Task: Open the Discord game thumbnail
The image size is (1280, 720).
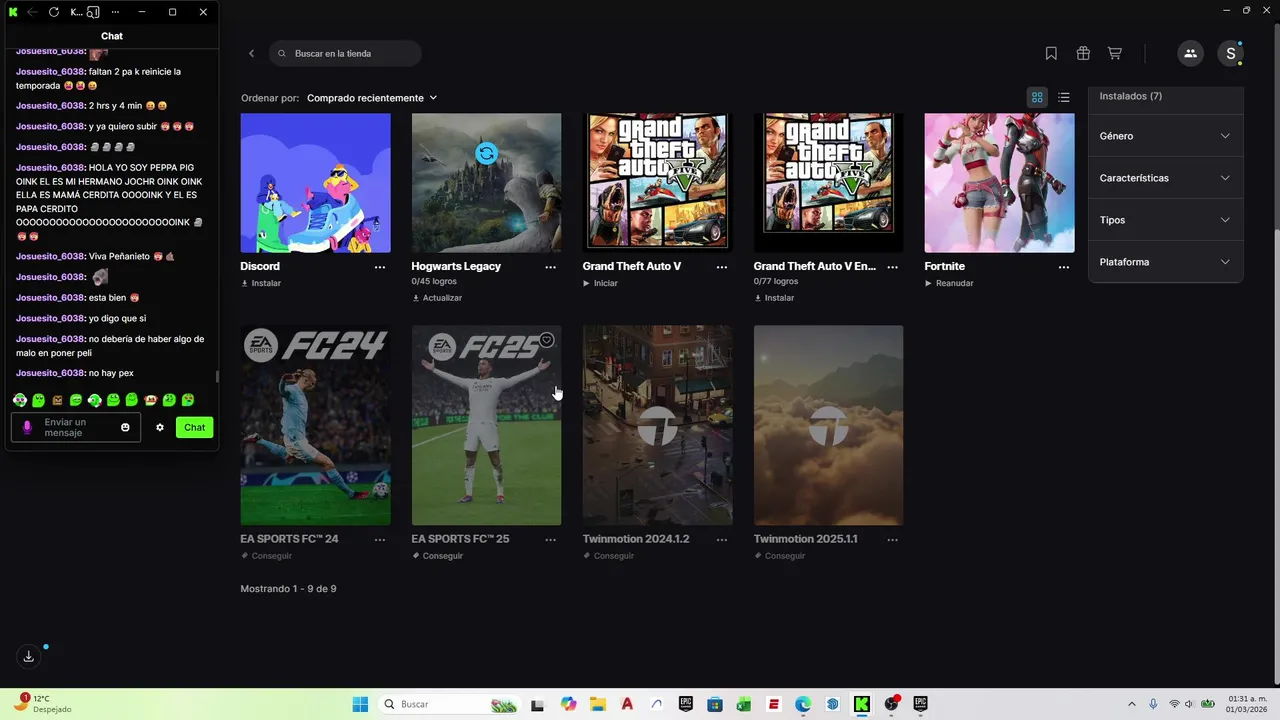Action: pos(315,182)
